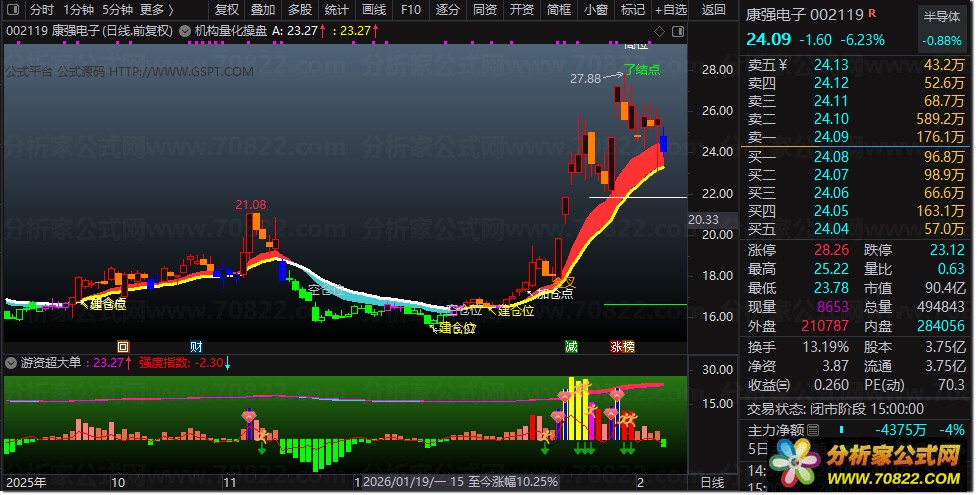This screenshot has width=977, height=495.
Task: Open the 复权 adjustment menu
Action: [x=227, y=9]
